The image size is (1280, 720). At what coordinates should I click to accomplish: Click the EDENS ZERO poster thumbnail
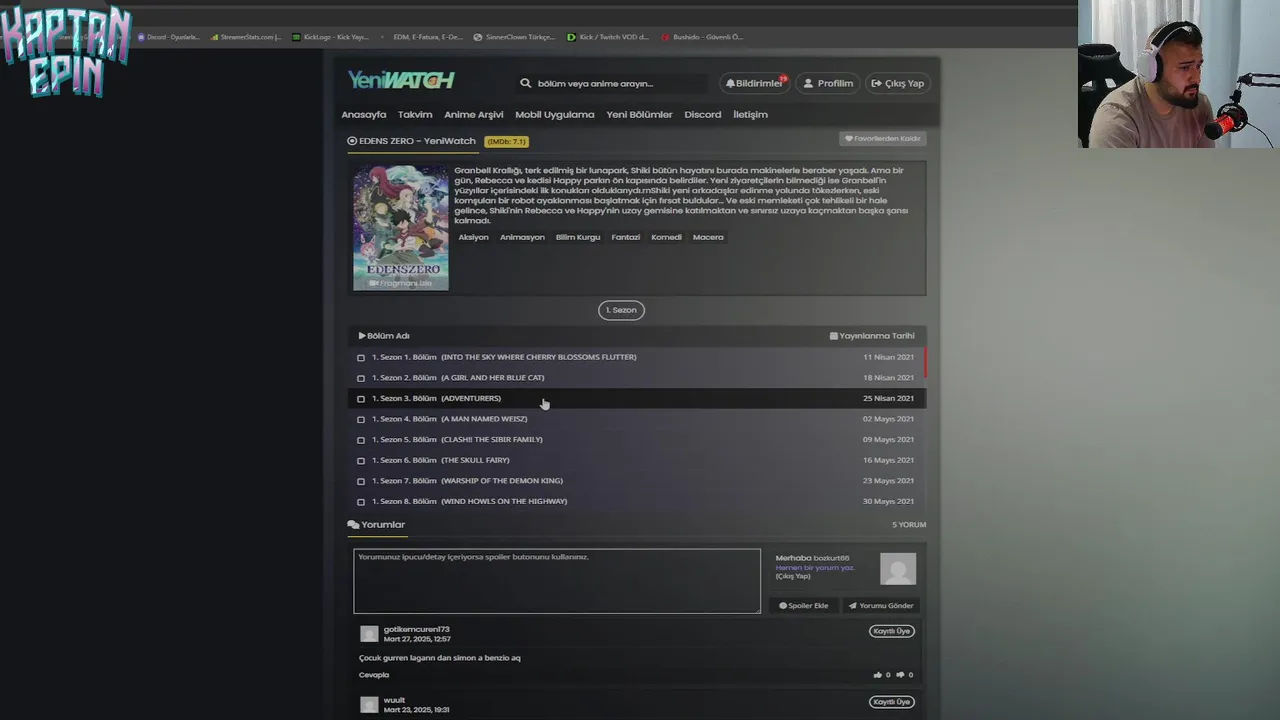pyautogui.click(x=401, y=228)
